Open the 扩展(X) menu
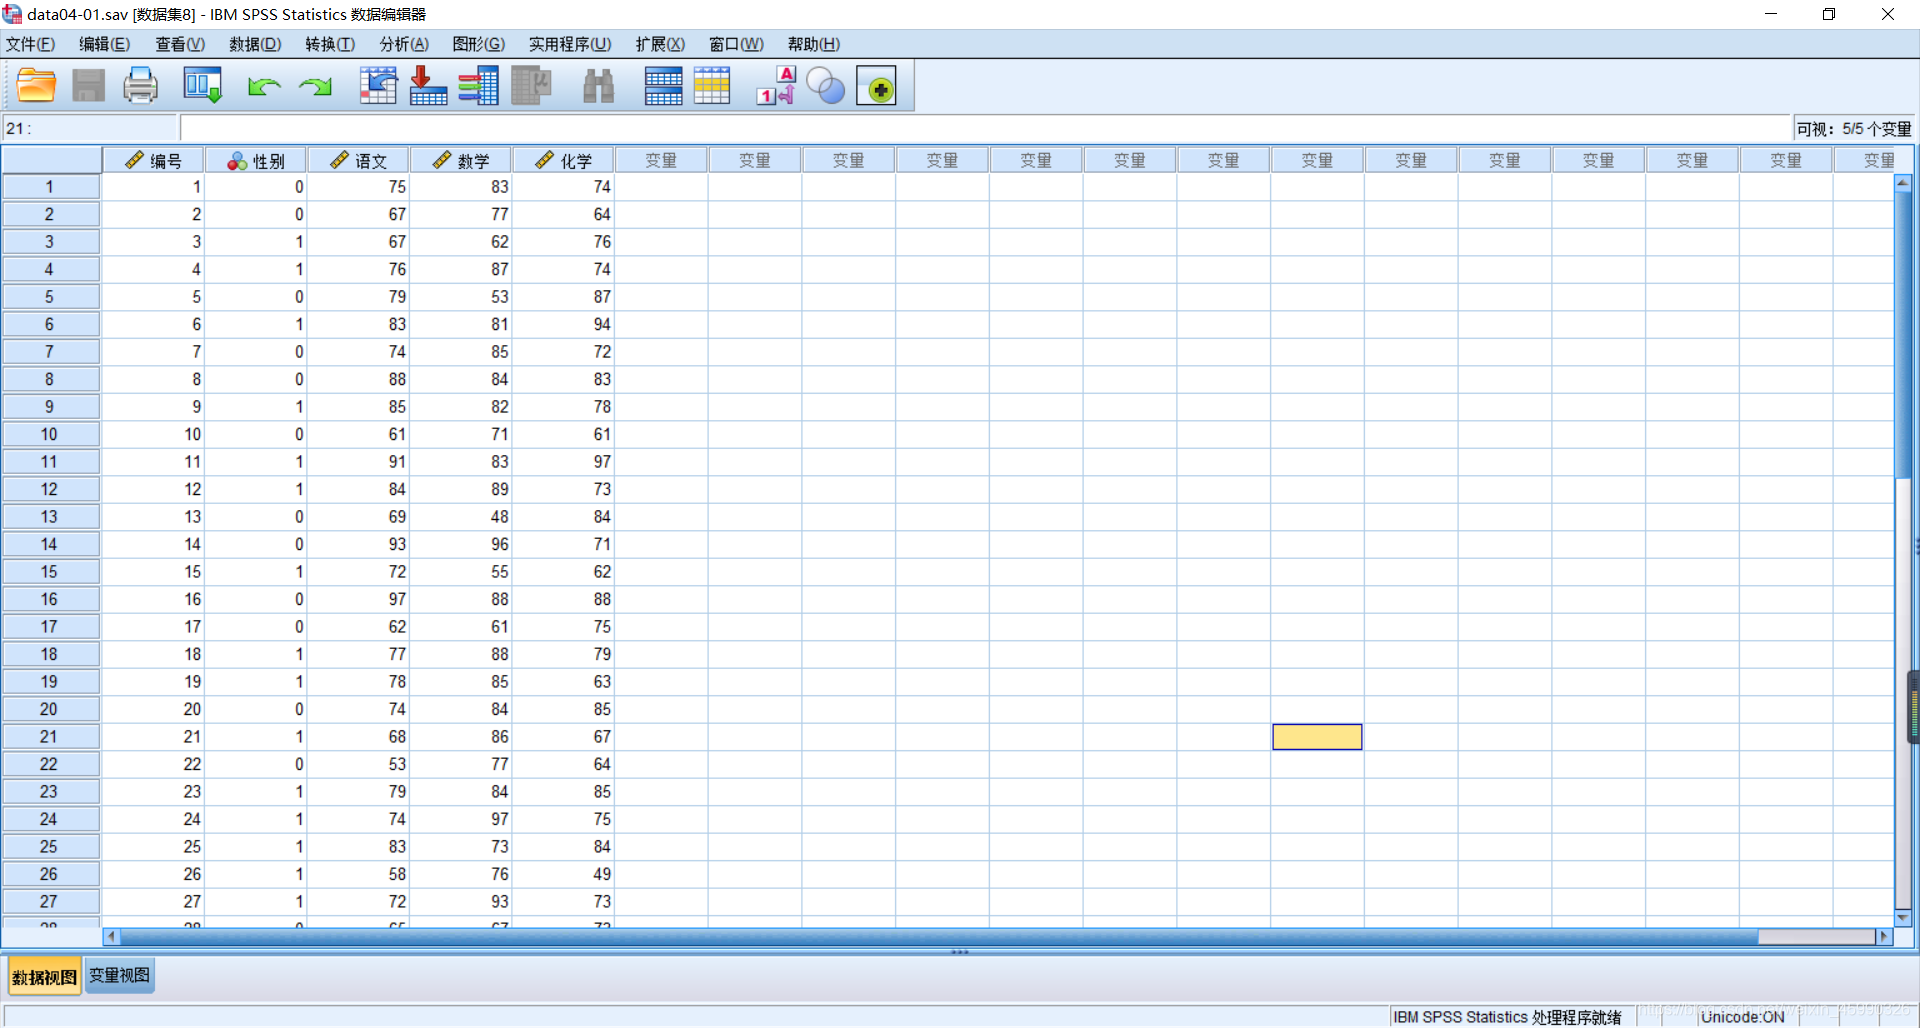Screen dimensions: 1920x1028 pyautogui.click(x=660, y=44)
